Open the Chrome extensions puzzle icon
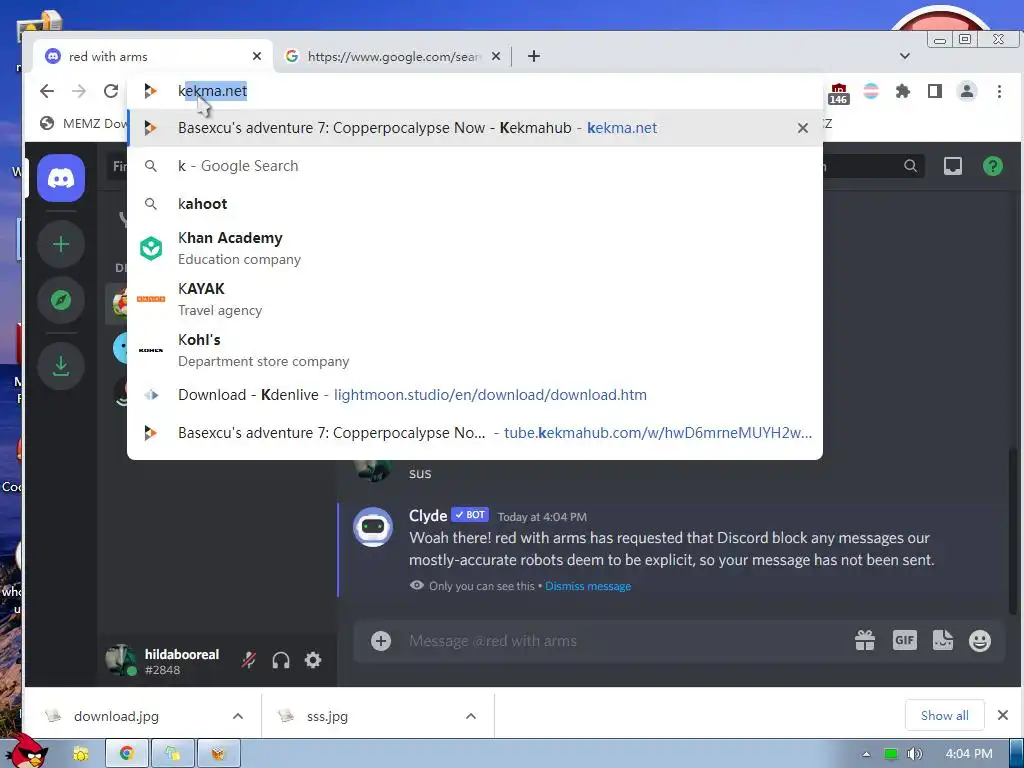The image size is (1024, 768). [x=903, y=91]
